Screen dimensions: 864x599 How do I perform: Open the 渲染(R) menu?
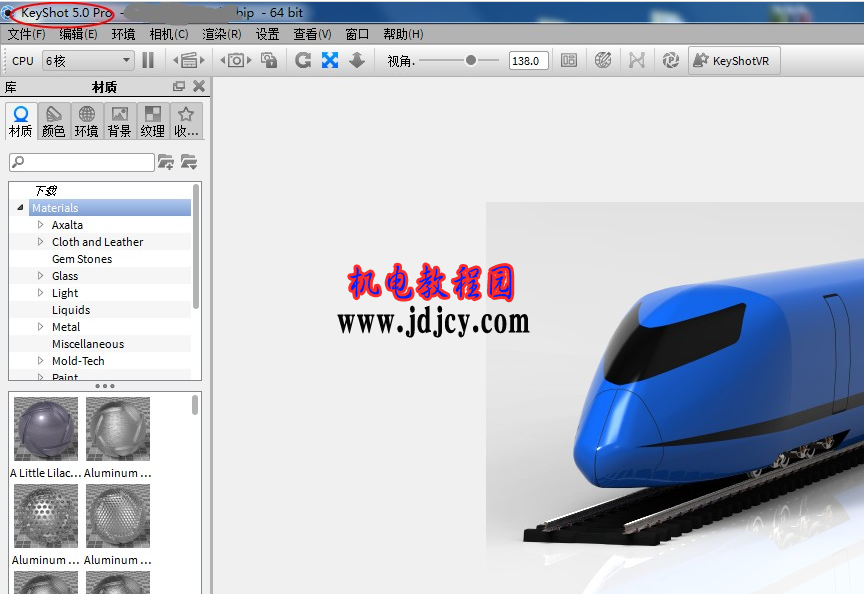coord(222,34)
